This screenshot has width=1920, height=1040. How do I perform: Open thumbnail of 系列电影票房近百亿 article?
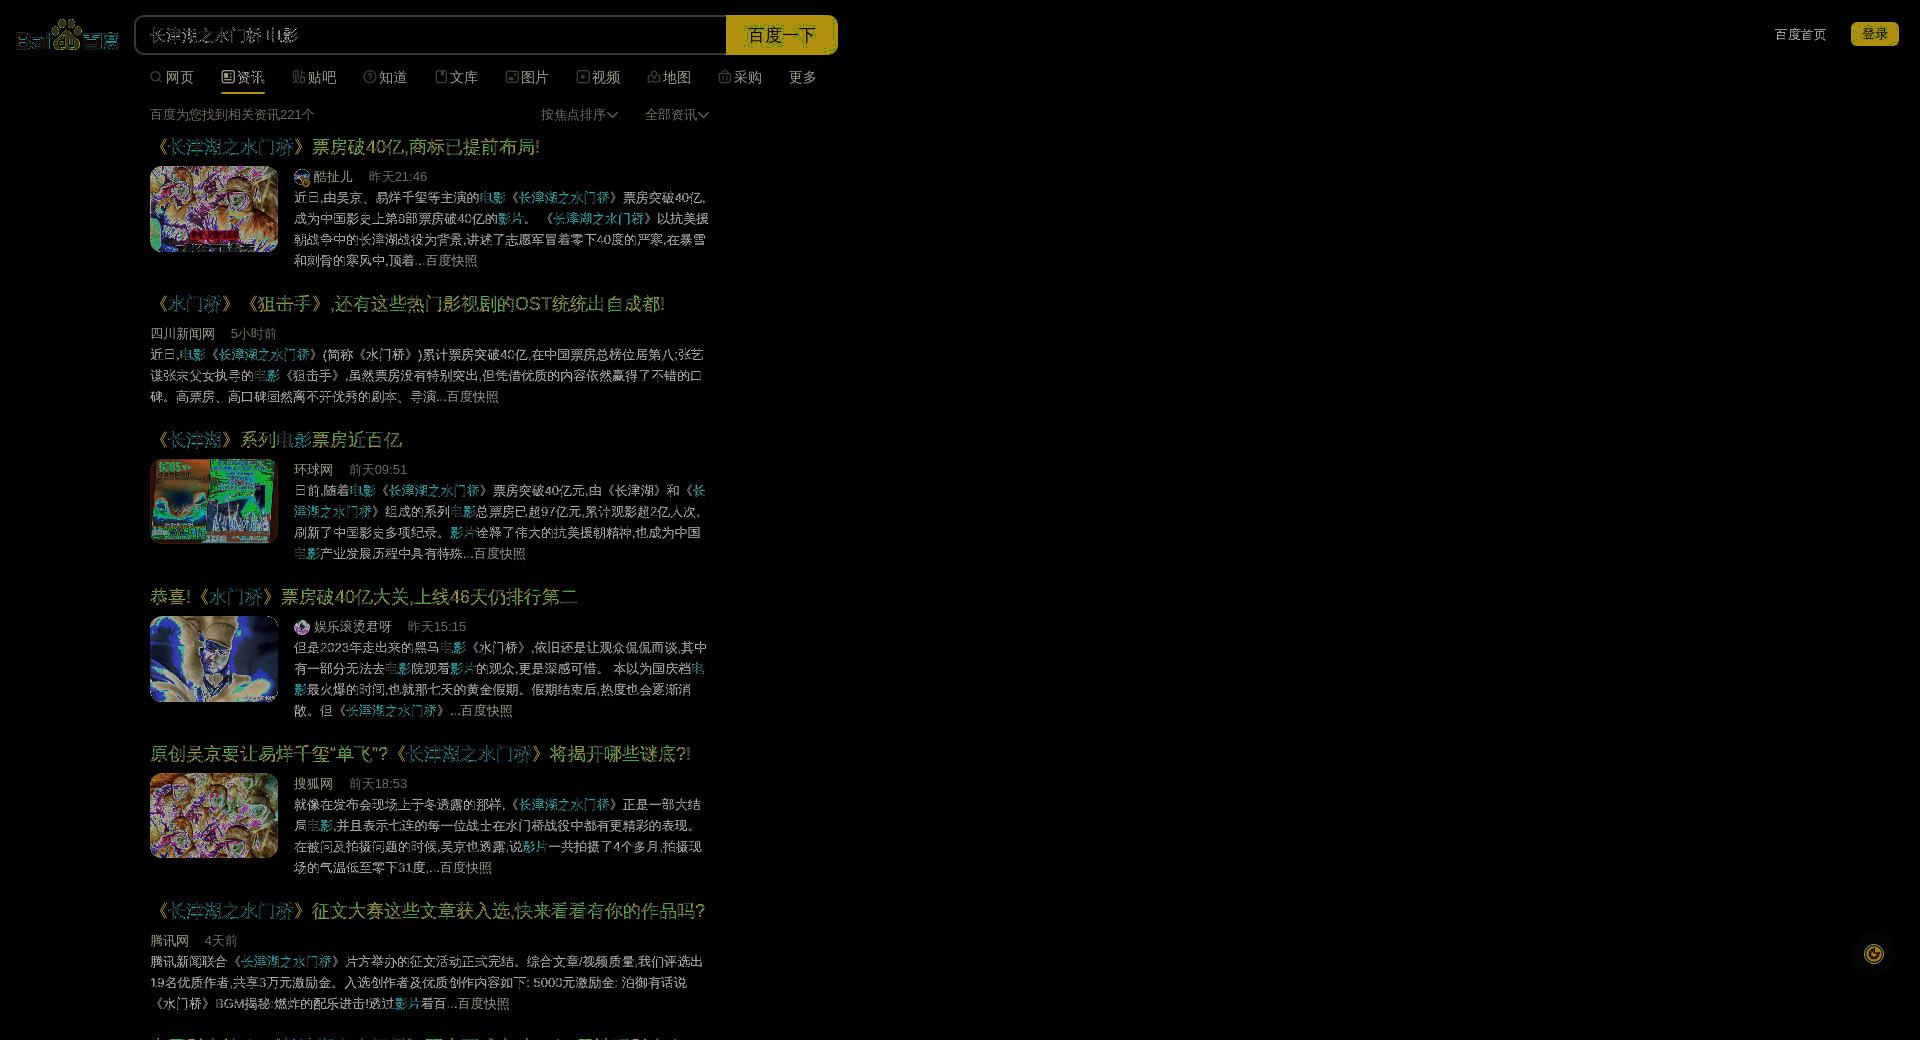214,502
